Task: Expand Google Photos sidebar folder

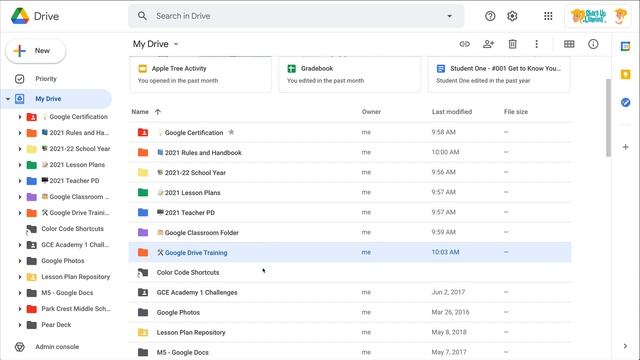Action: point(20,261)
